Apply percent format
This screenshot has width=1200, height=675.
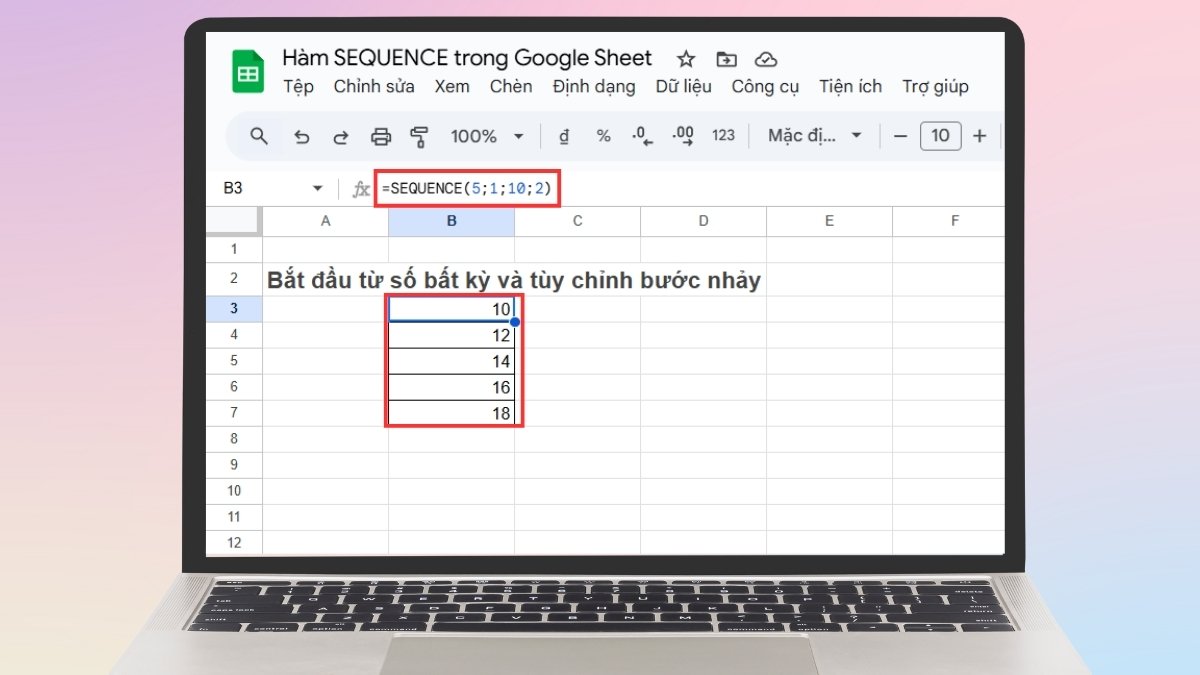[603, 136]
